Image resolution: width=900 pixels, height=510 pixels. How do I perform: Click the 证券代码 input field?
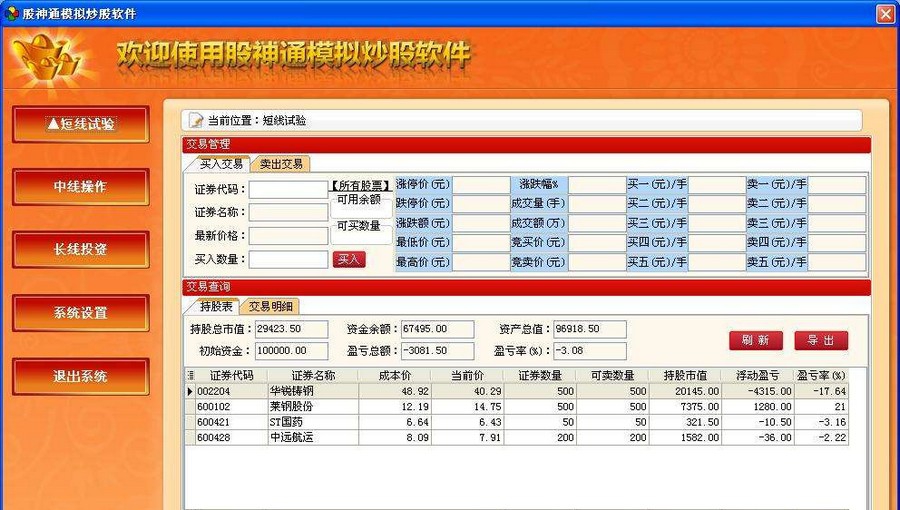tap(288, 189)
